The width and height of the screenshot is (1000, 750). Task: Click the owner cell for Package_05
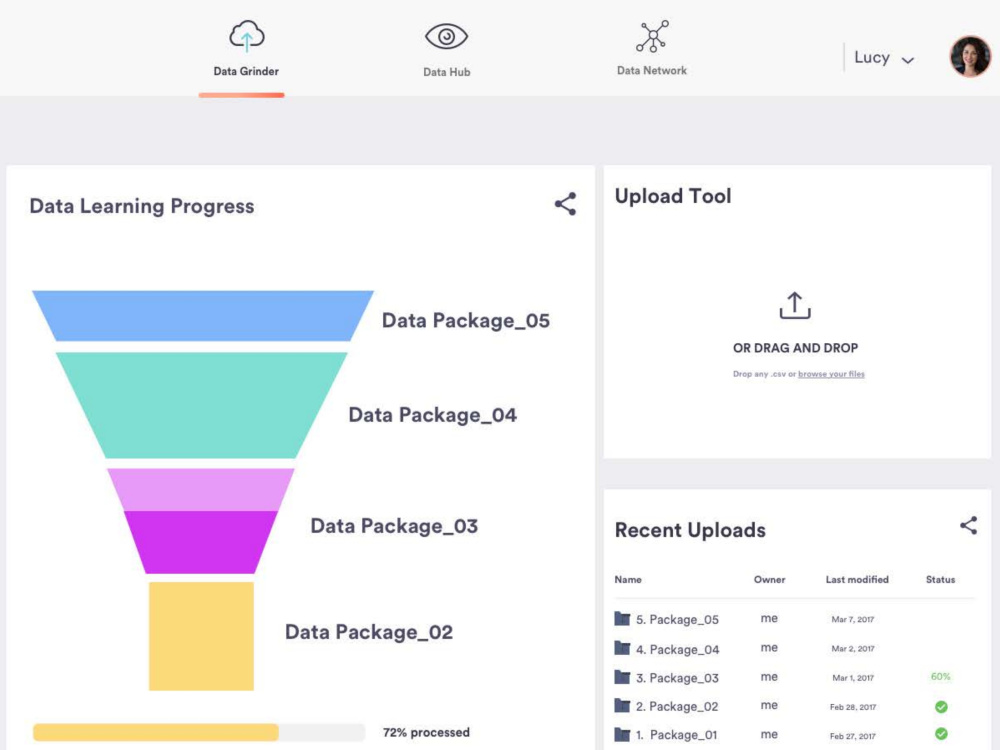coord(769,619)
